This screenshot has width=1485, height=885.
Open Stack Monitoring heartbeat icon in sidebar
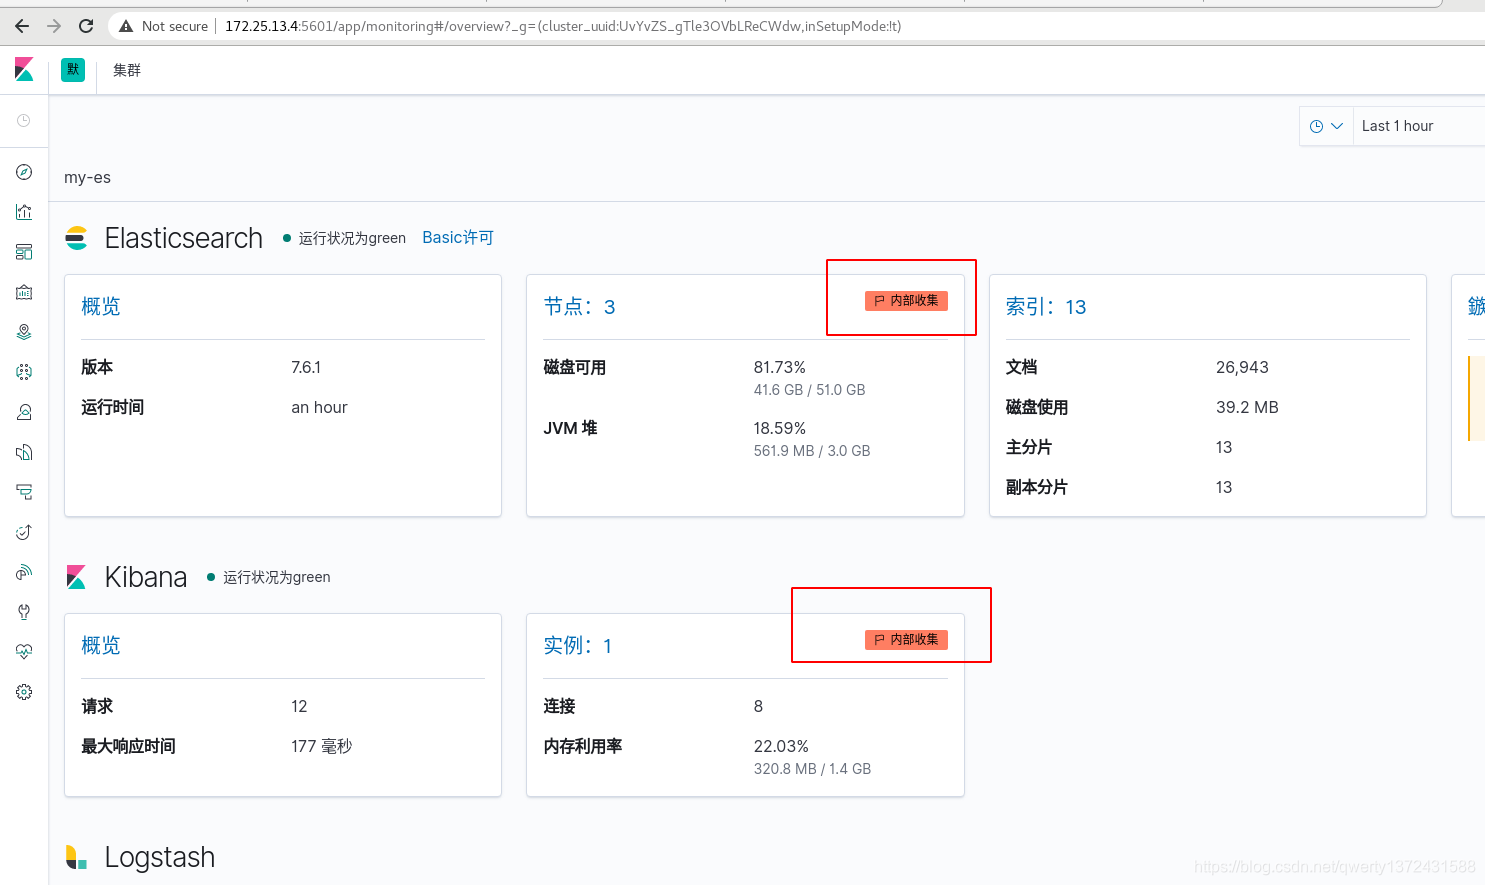(x=24, y=652)
